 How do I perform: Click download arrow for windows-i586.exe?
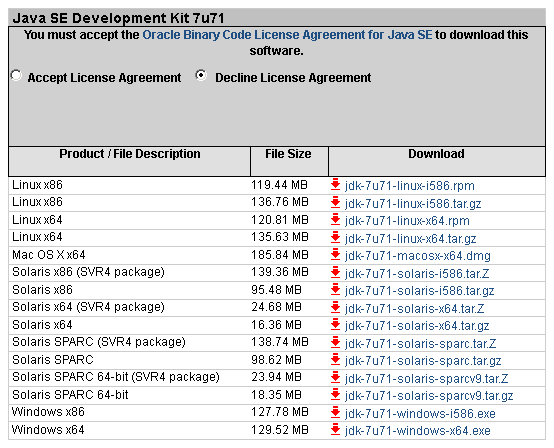(335, 412)
